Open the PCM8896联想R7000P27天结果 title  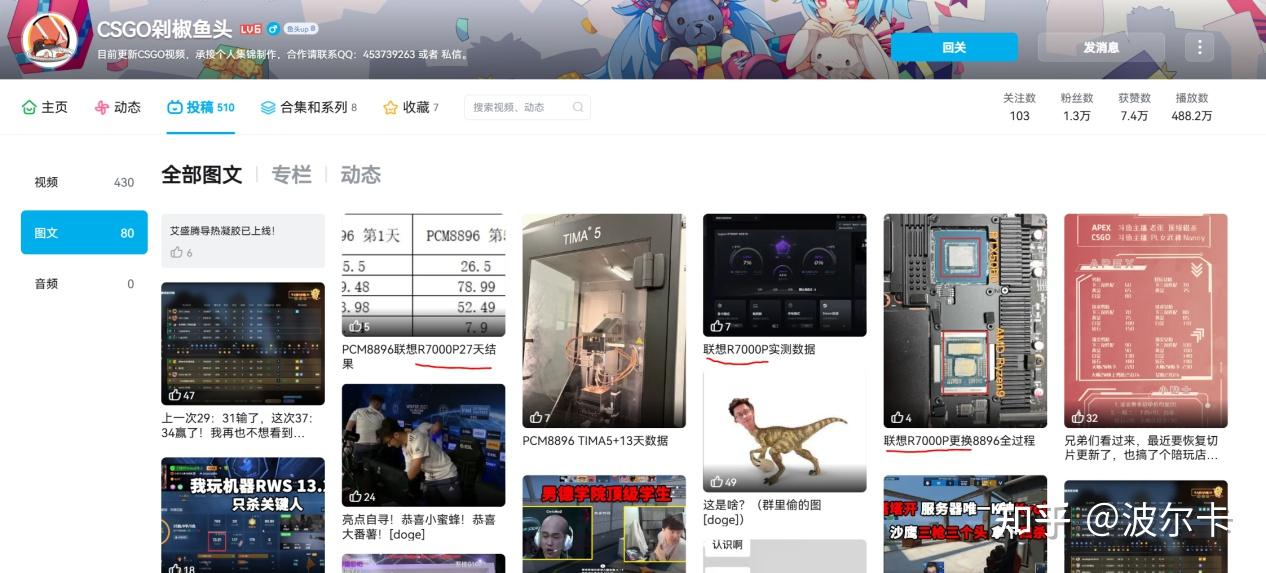(x=419, y=357)
